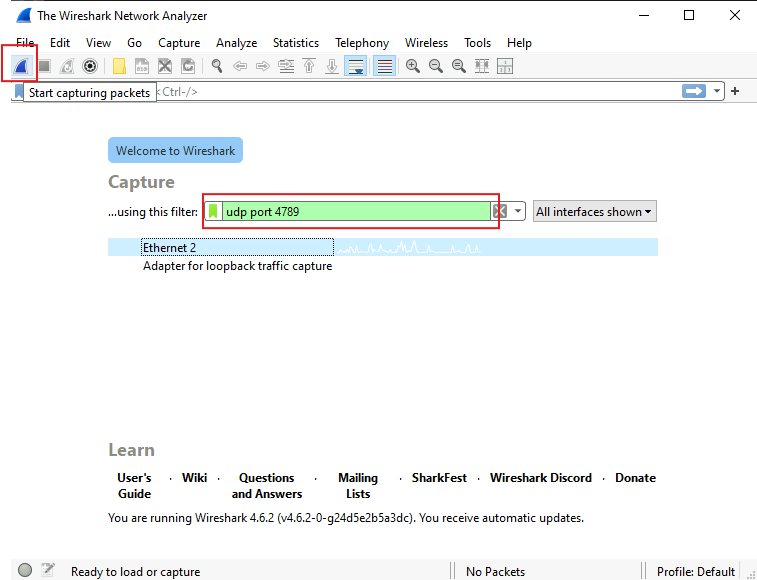Click the Find a packet magnifier icon

point(217,66)
